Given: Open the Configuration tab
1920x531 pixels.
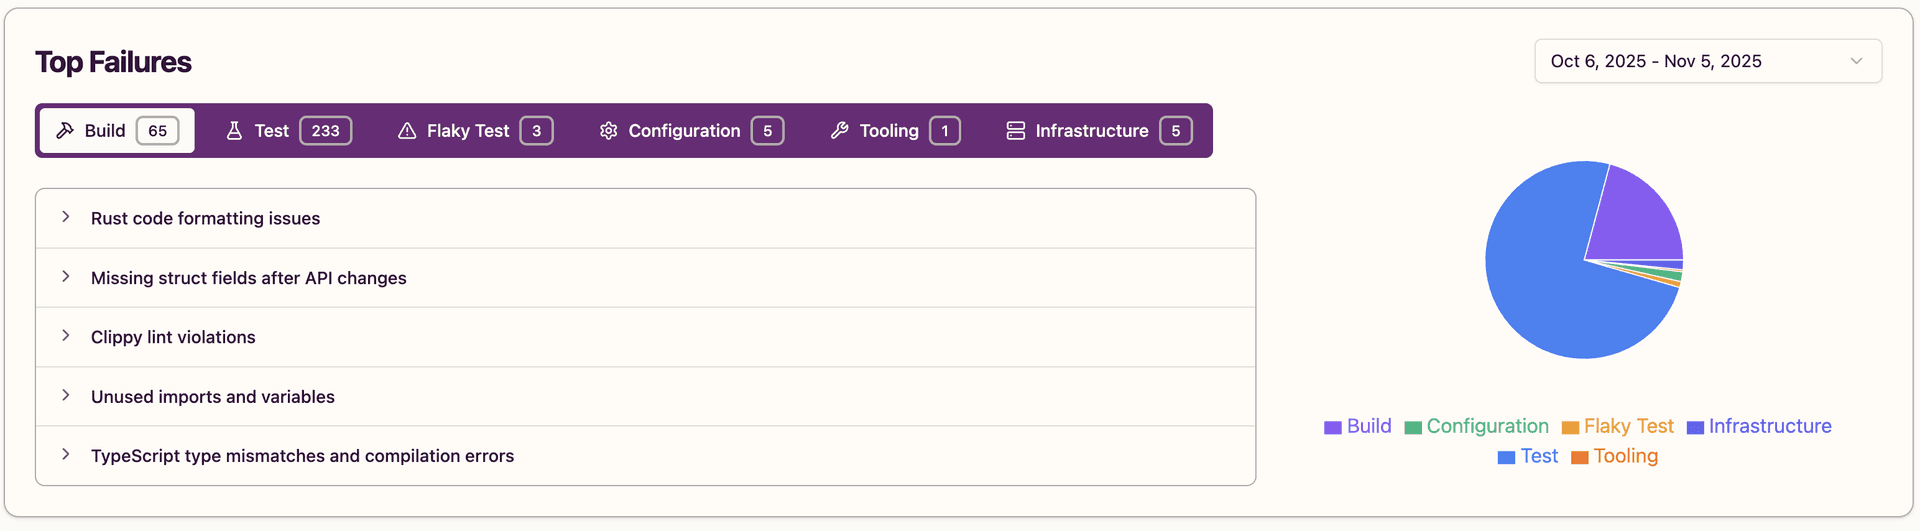Looking at the screenshot, I should pyautogui.click(x=691, y=131).
